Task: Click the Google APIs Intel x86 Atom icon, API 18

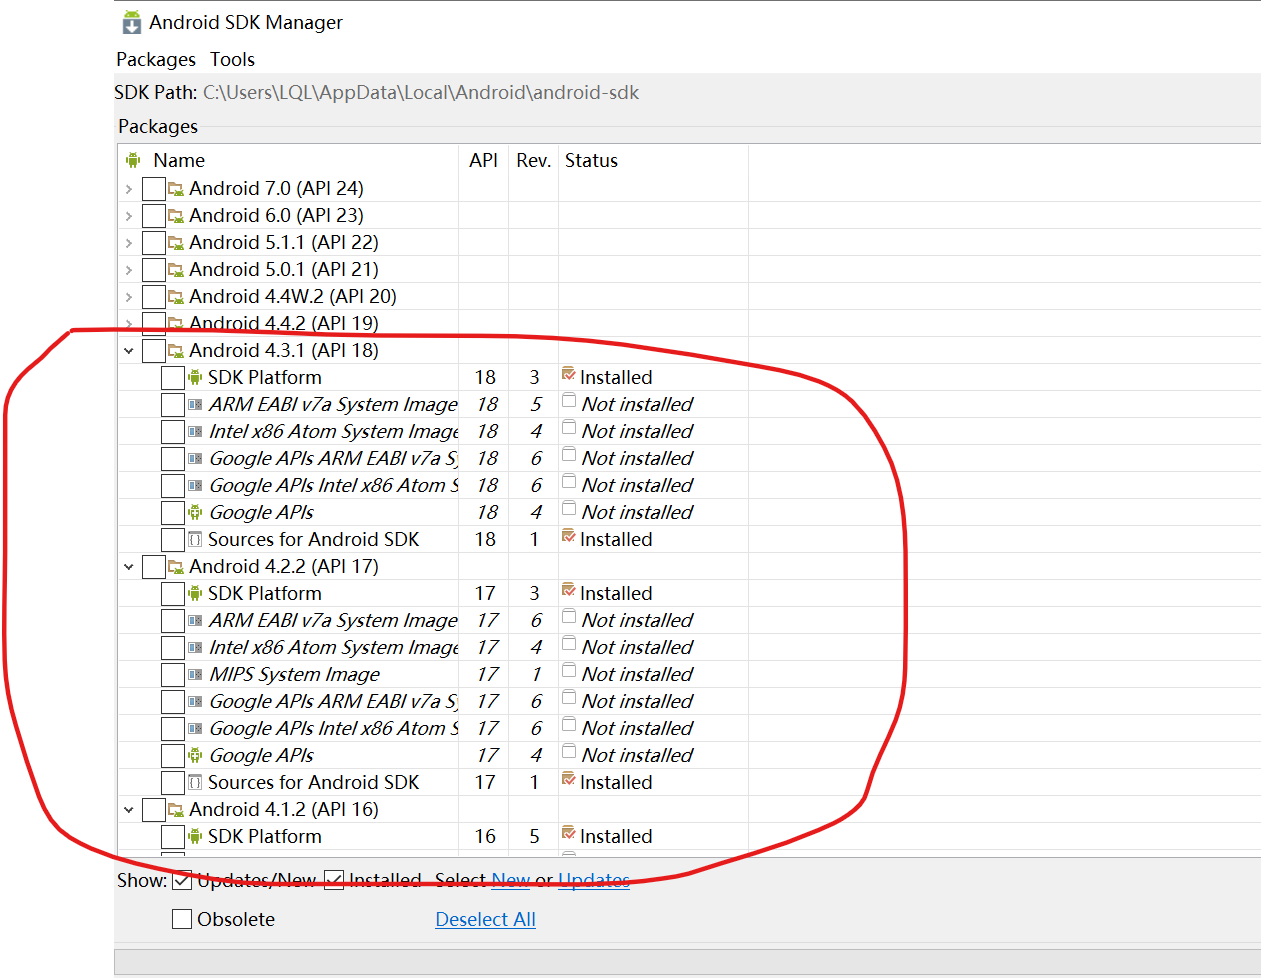Action: [195, 485]
